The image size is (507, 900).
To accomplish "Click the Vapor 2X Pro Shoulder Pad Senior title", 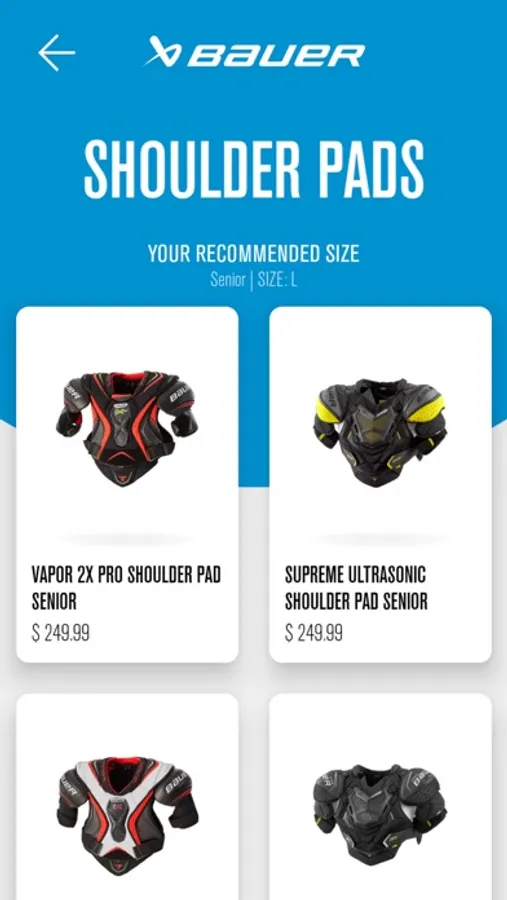I will click(126, 588).
